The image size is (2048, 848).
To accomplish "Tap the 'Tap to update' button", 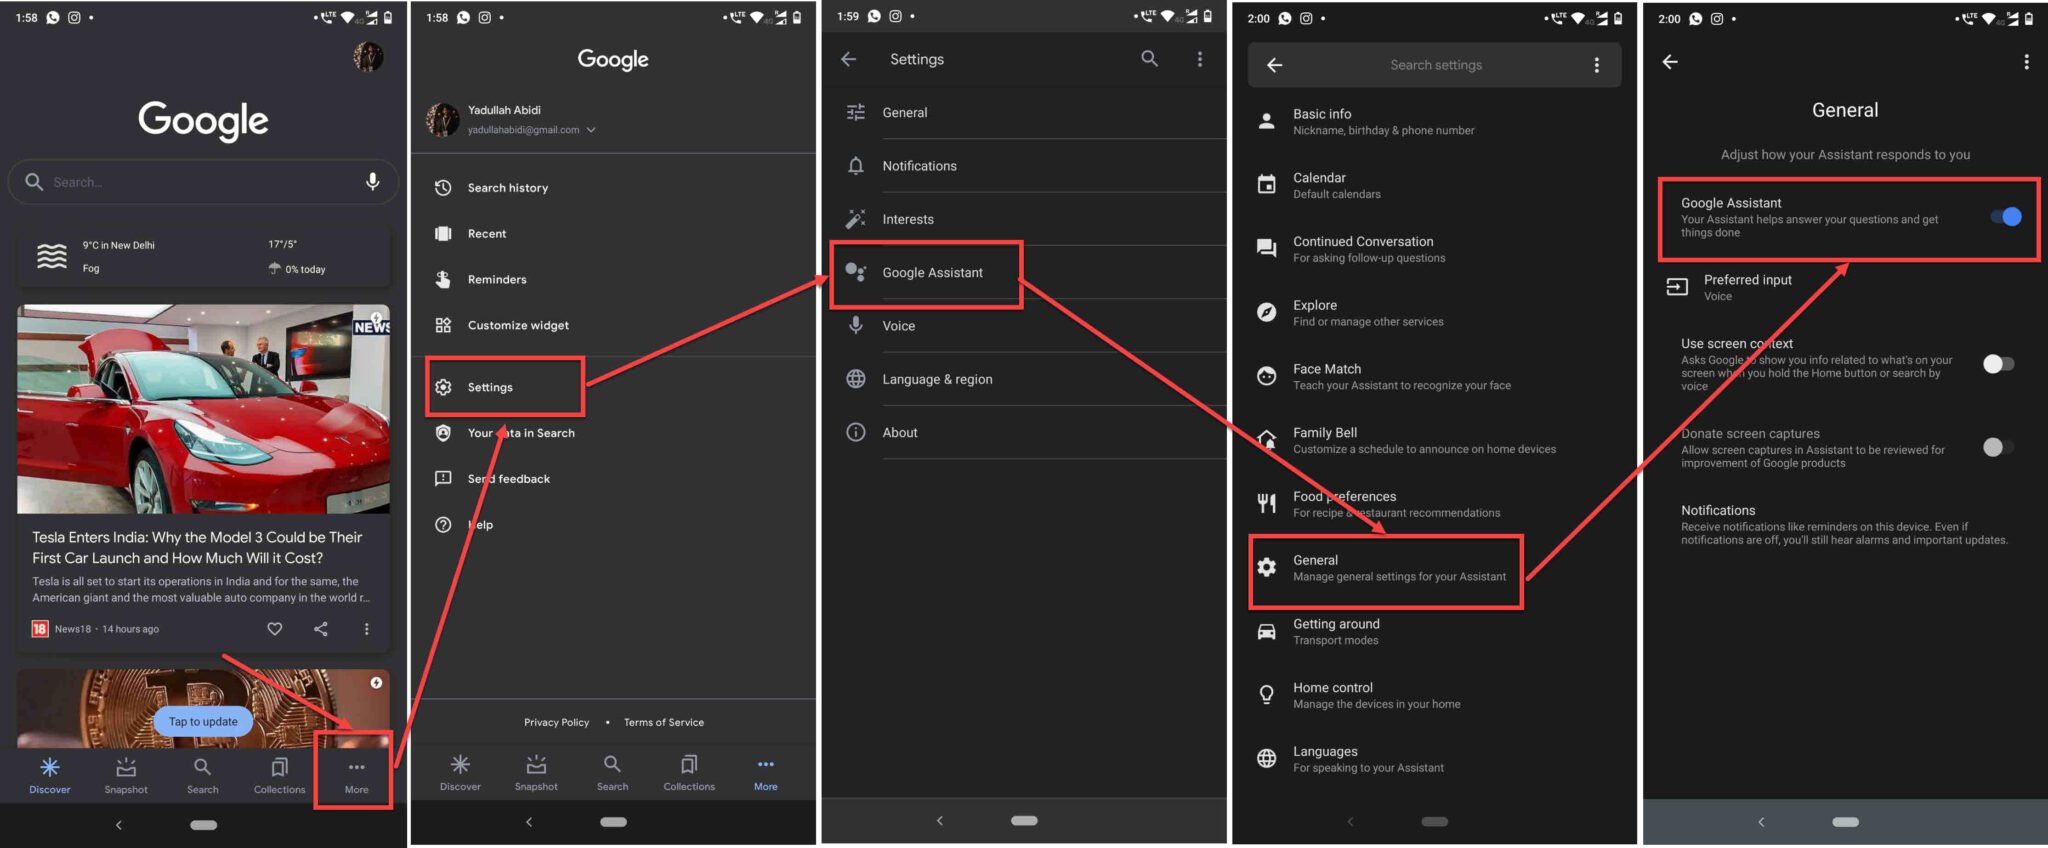I will [203, 721].
